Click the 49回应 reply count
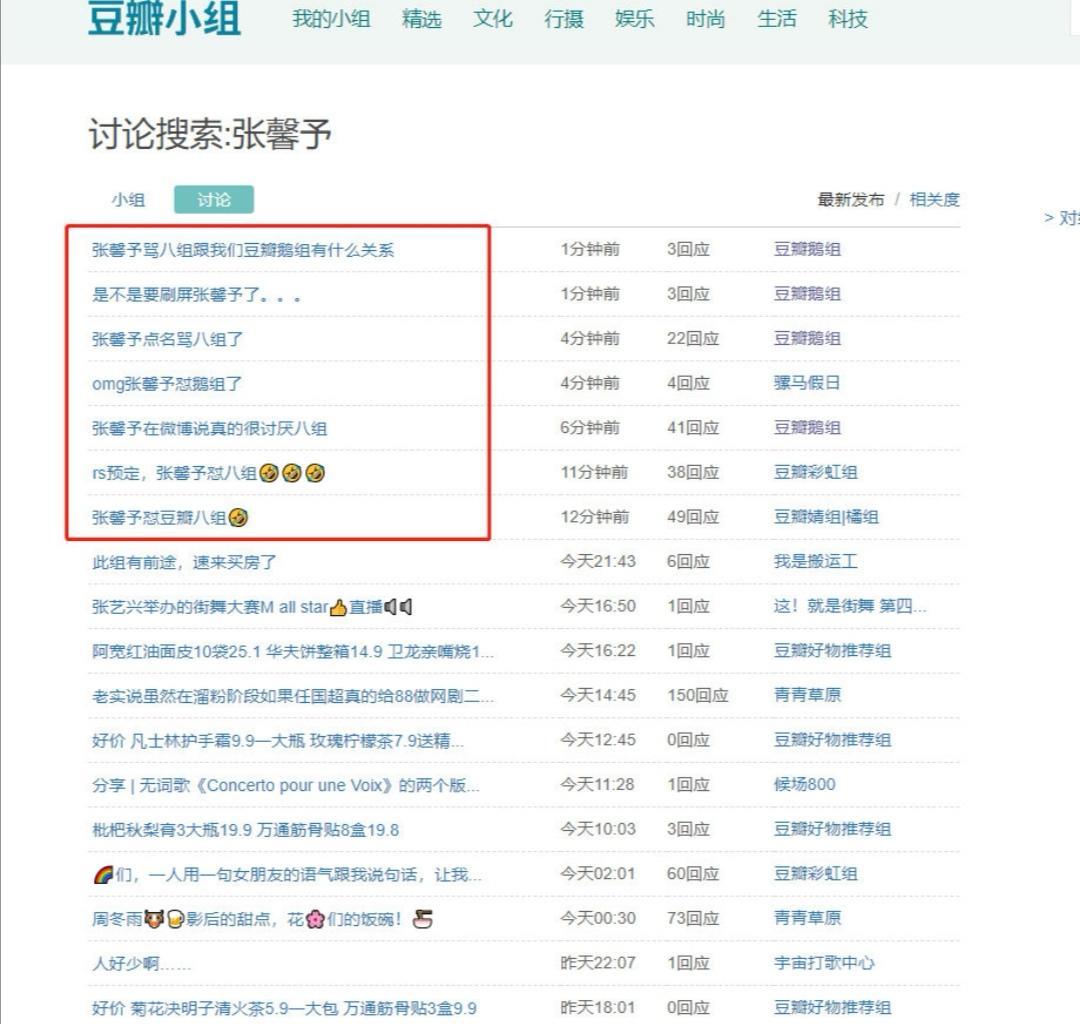This screenshot has width=1080, height=1024. [692, 517]
